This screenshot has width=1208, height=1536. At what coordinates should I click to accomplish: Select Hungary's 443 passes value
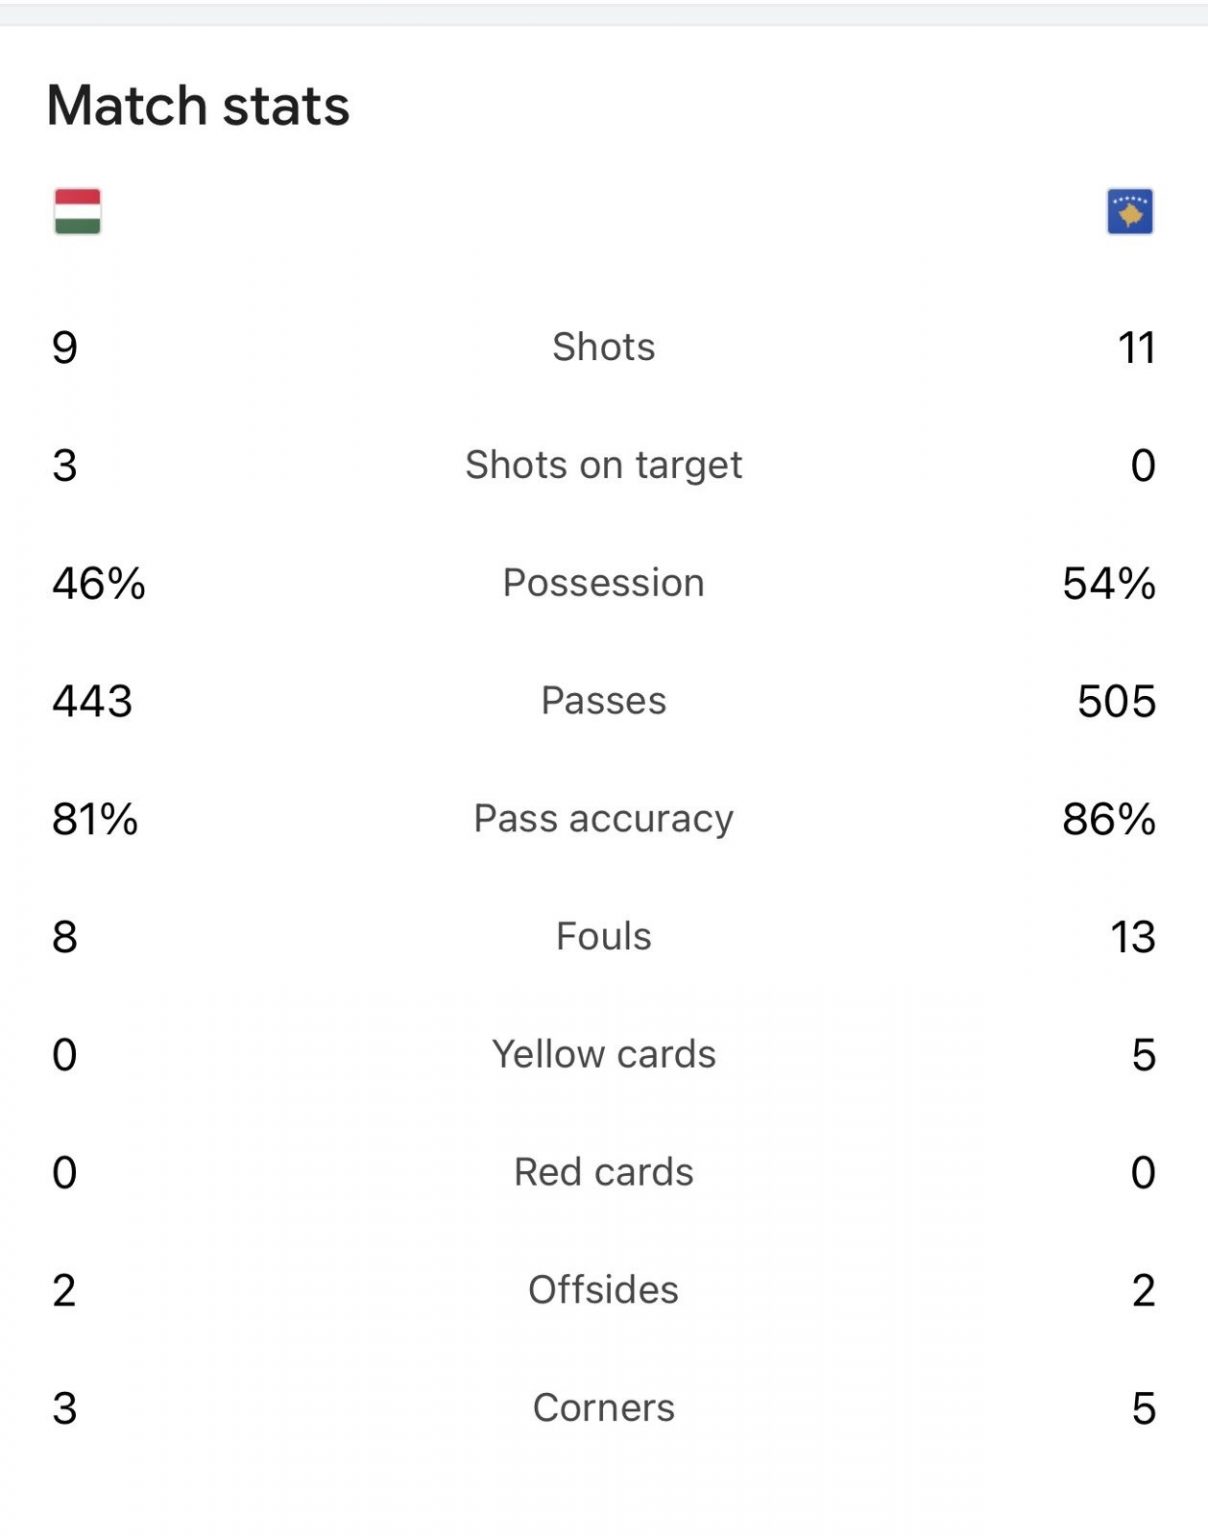[92, 701]
